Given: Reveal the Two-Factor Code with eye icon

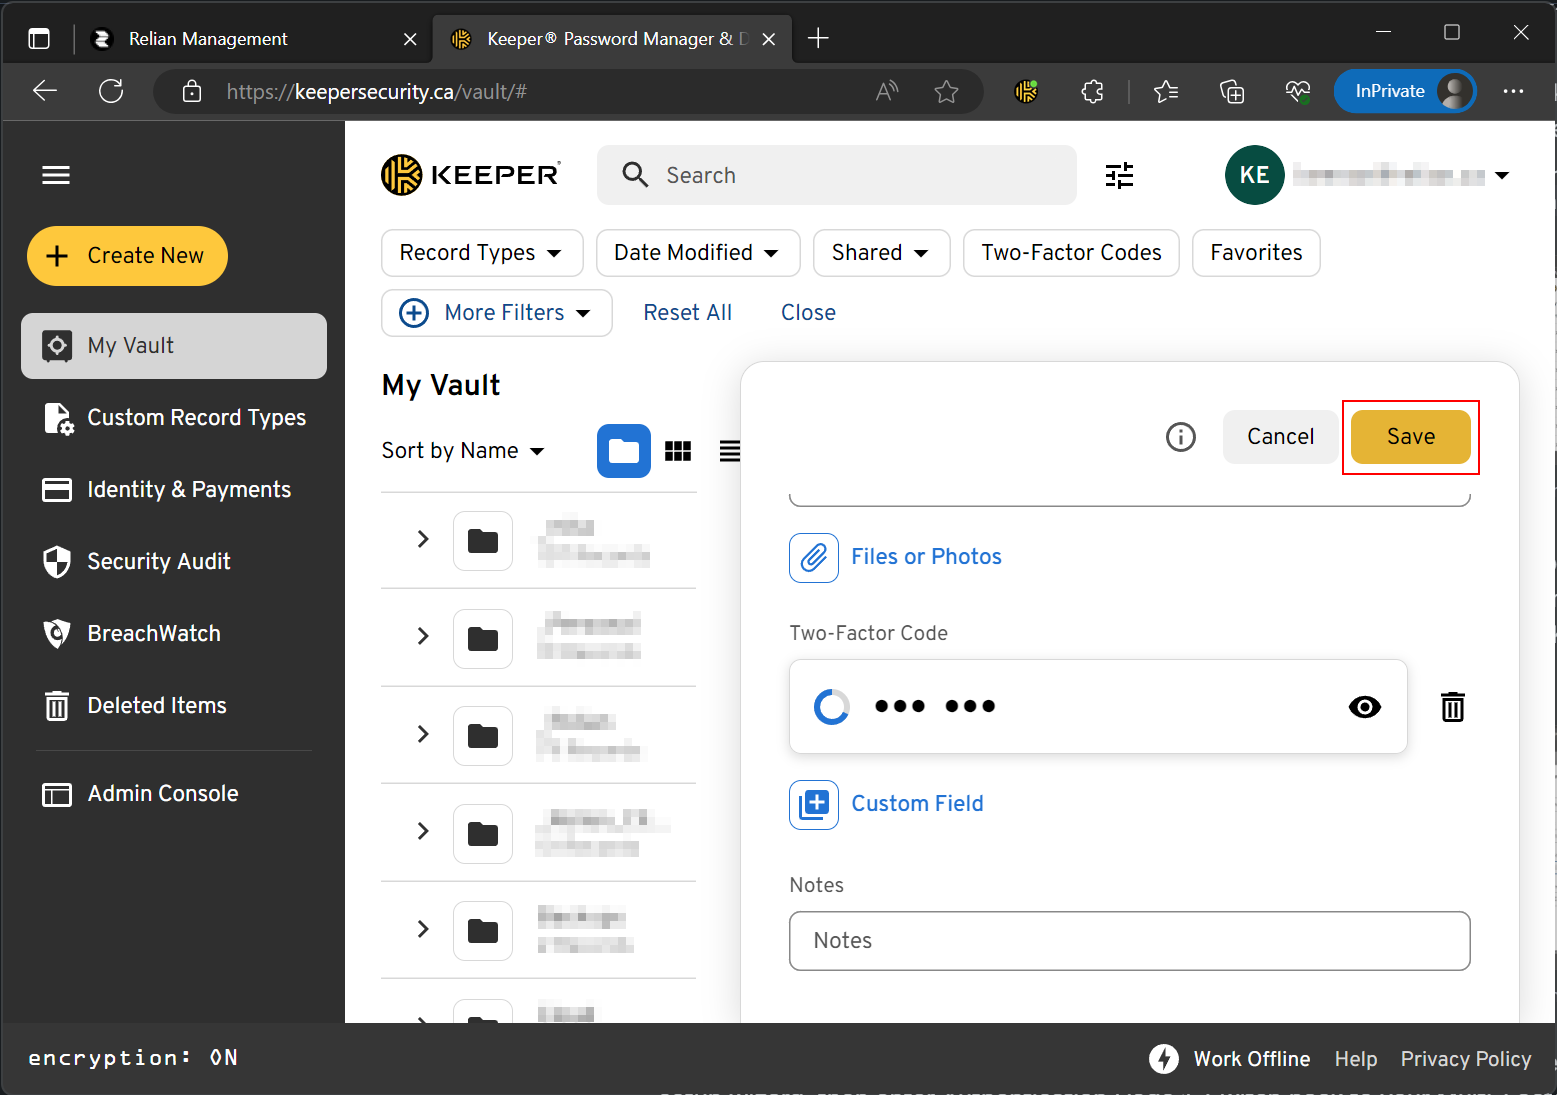Looking at the screenshot, I should [x=1364, y=707].
